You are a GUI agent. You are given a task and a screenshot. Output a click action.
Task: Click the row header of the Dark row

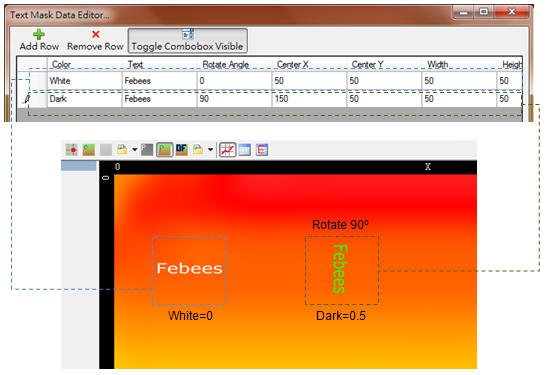pyautogui.click(x=32, y=99)
